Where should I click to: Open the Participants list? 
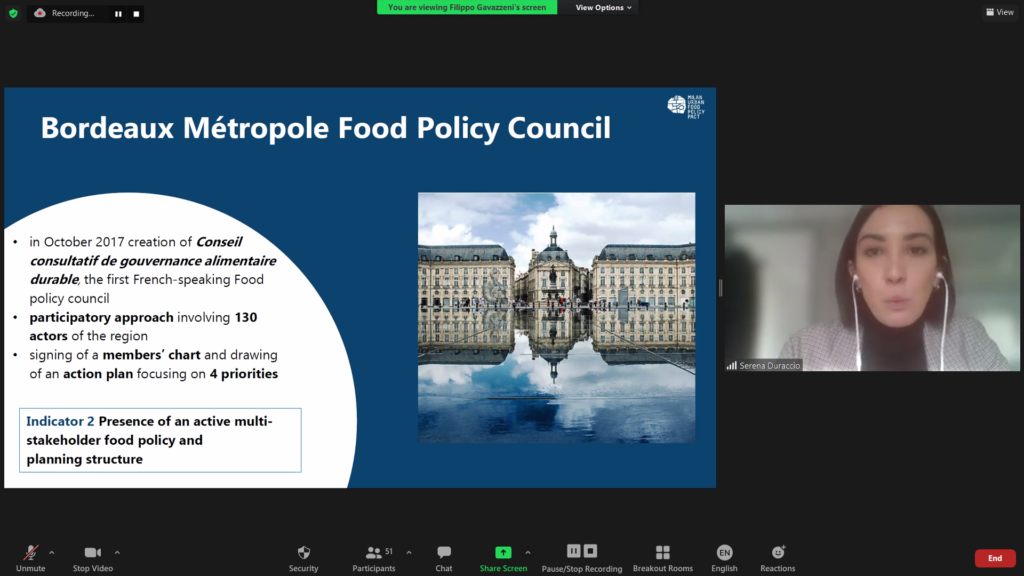(x=374, y=557)
